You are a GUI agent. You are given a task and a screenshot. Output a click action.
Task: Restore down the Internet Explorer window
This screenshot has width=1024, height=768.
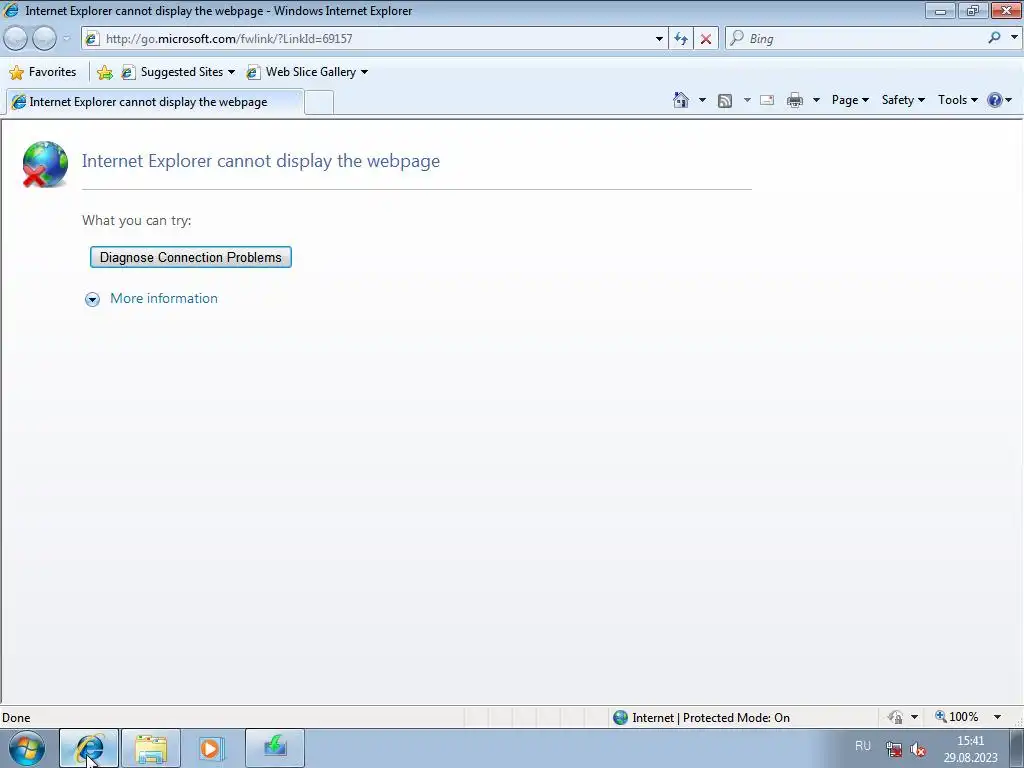point(973,10)
